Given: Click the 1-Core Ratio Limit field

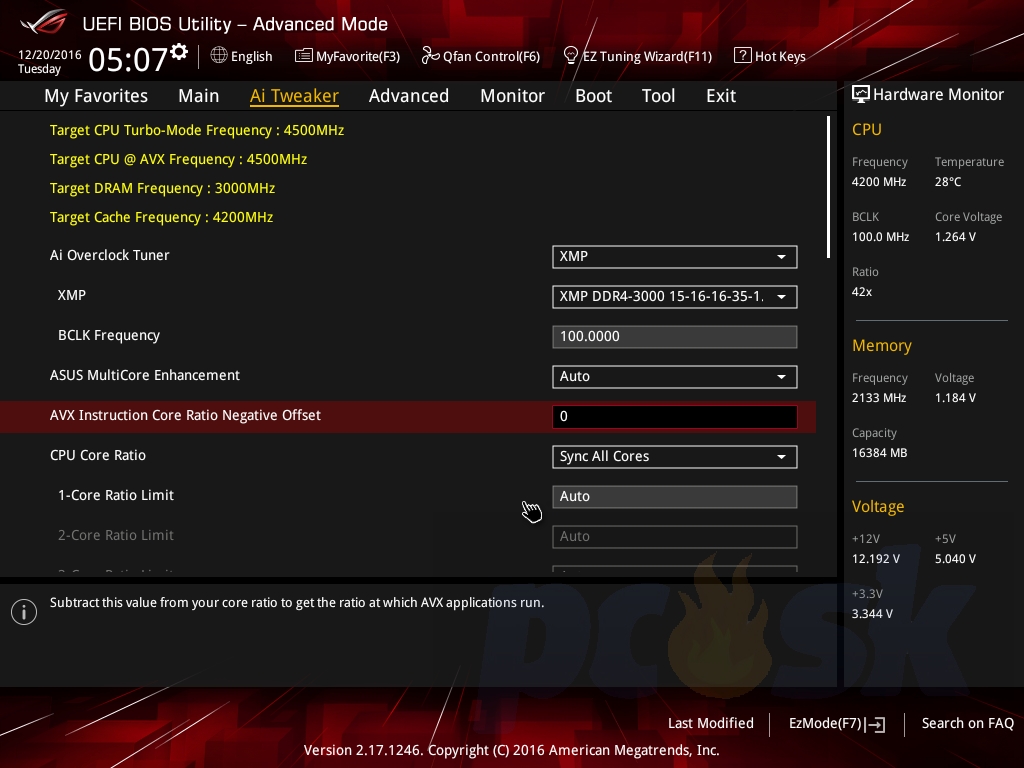Looking at the screenshot, I should click(675, 497).
